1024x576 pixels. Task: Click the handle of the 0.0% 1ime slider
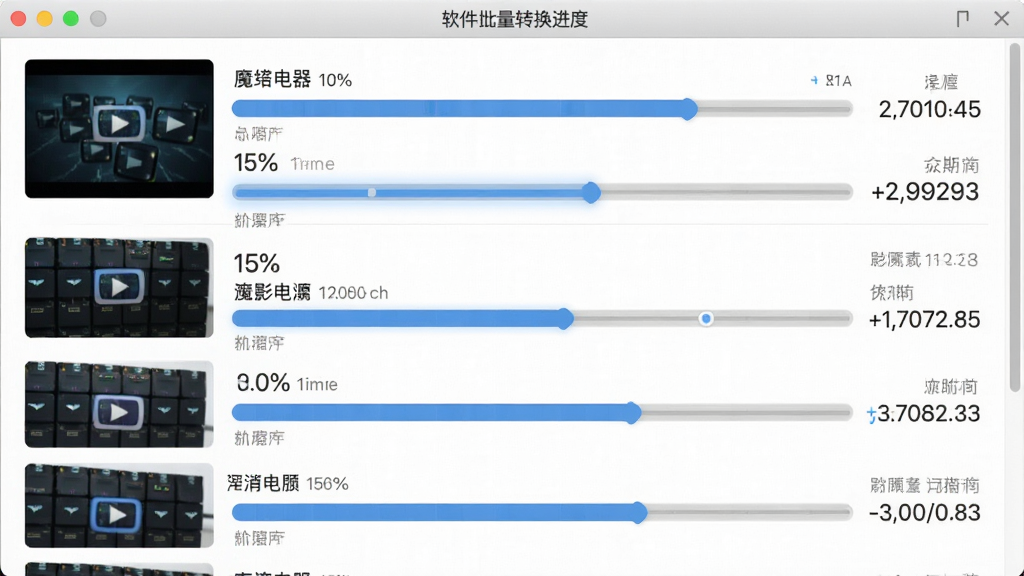pyautogui.click(x=632, y=413)
